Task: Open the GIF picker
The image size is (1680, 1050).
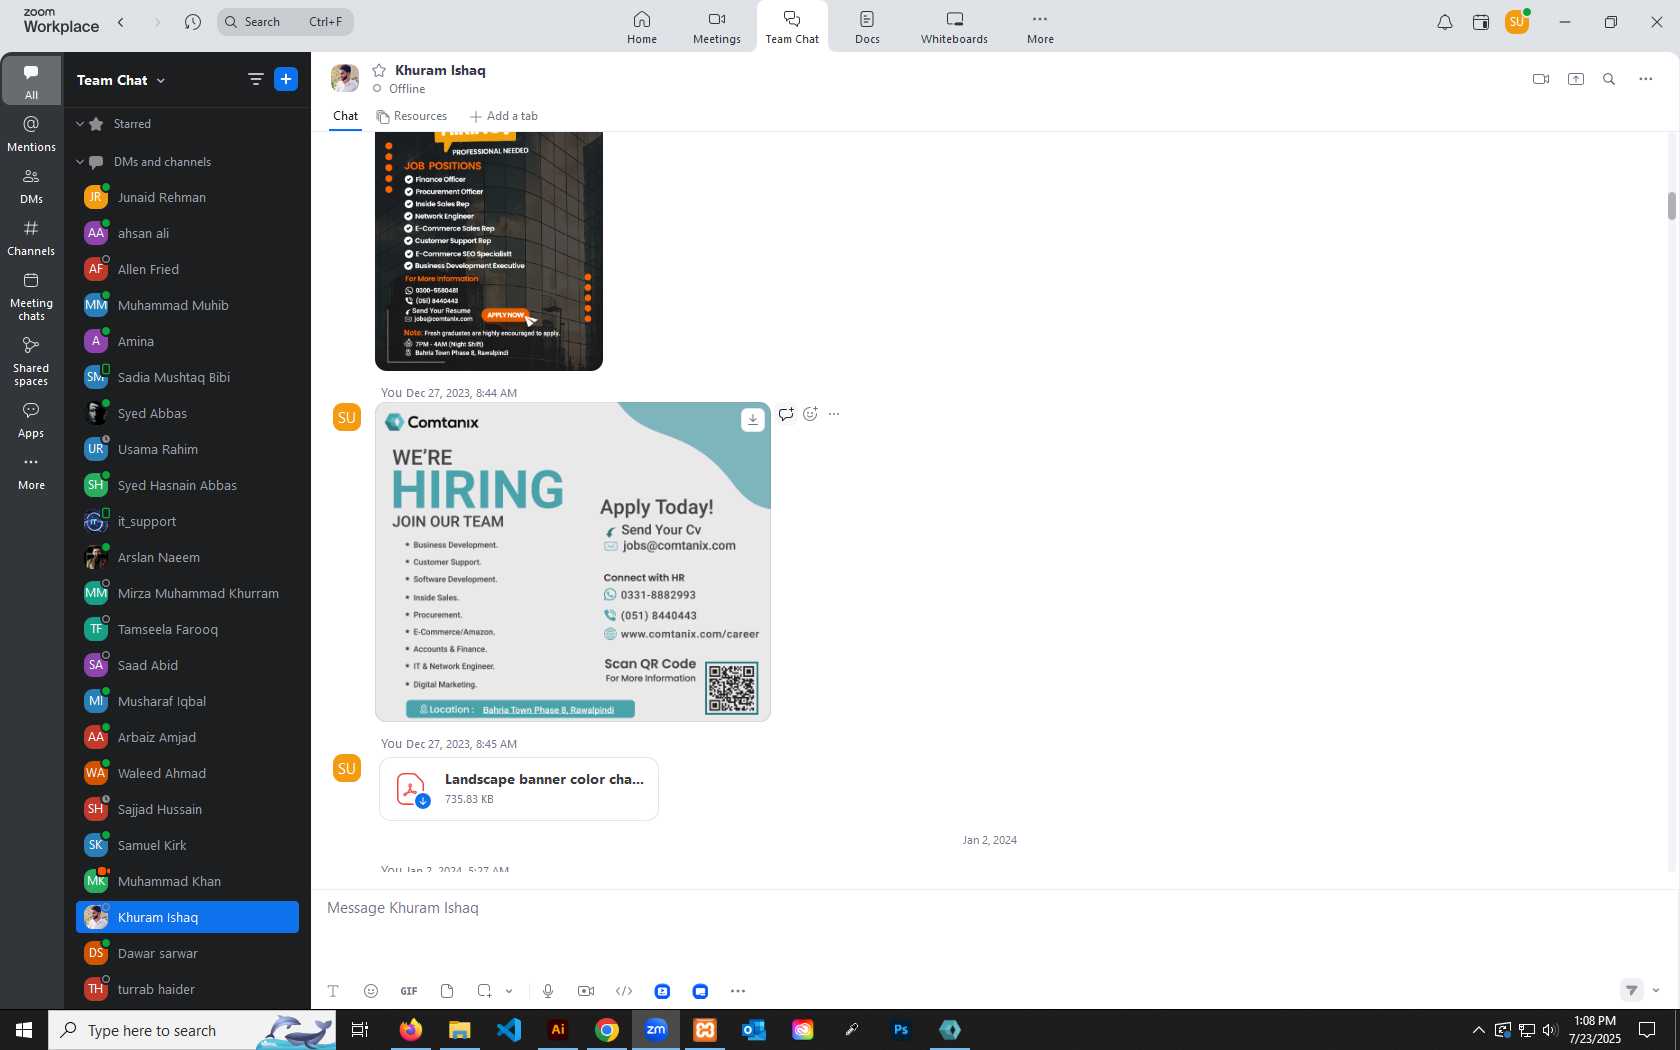Action: [409, 991]
